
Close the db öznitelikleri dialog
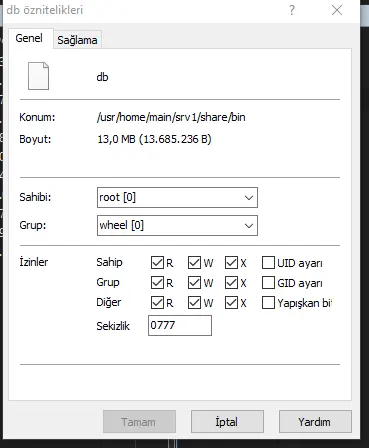pyautogui.click(x=337, y=10)
